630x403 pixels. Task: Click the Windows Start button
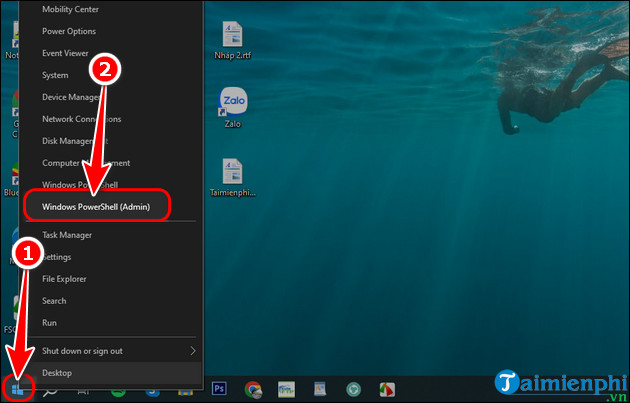tap(17, 389)
